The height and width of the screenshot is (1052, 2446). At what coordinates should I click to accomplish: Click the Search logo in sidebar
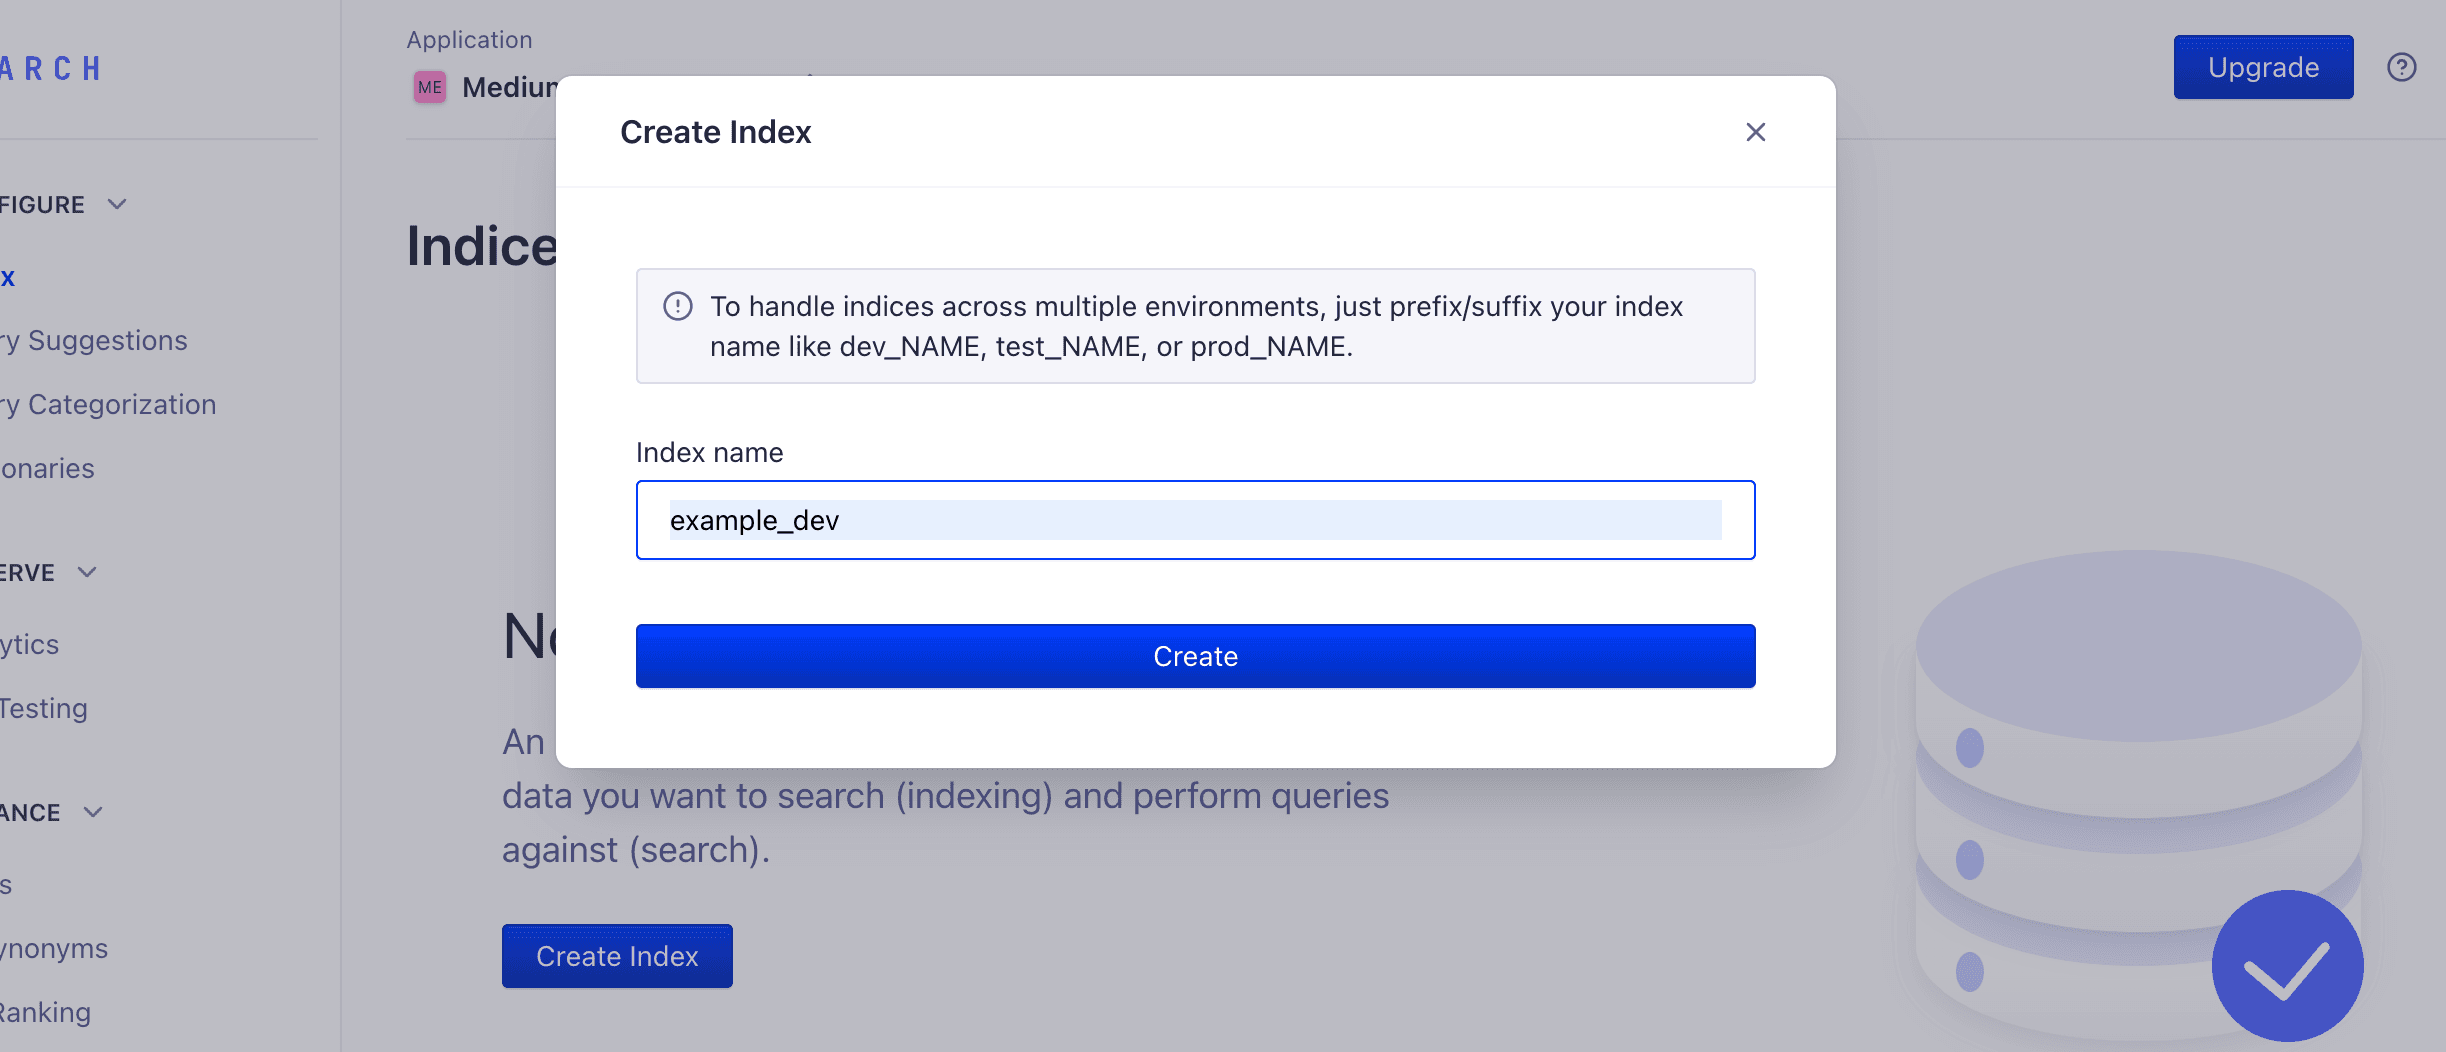[x=50, y=68]
